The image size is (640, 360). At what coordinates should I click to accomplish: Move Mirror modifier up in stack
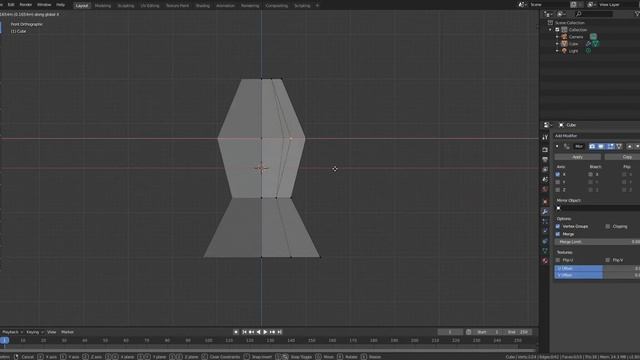(629, 146)
